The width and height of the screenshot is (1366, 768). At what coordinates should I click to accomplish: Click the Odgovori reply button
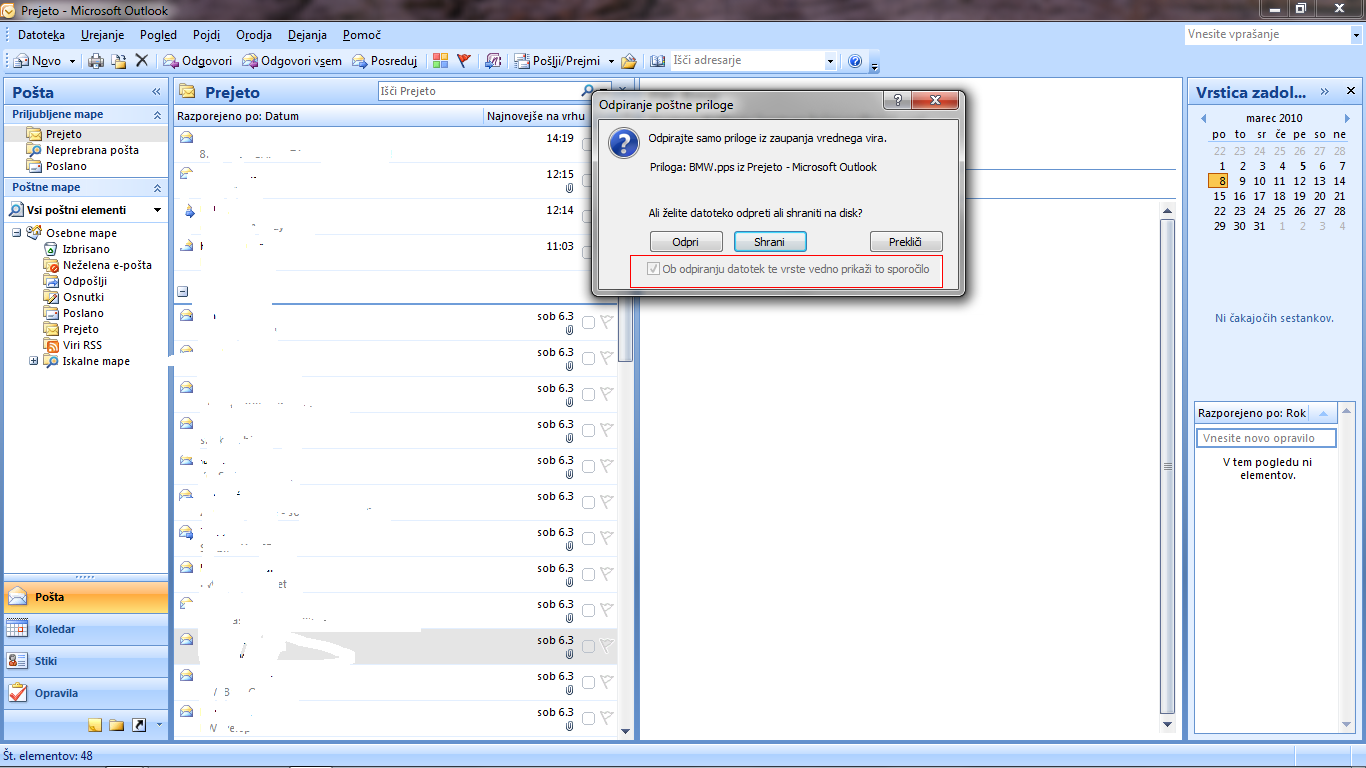tap(197, 61)
